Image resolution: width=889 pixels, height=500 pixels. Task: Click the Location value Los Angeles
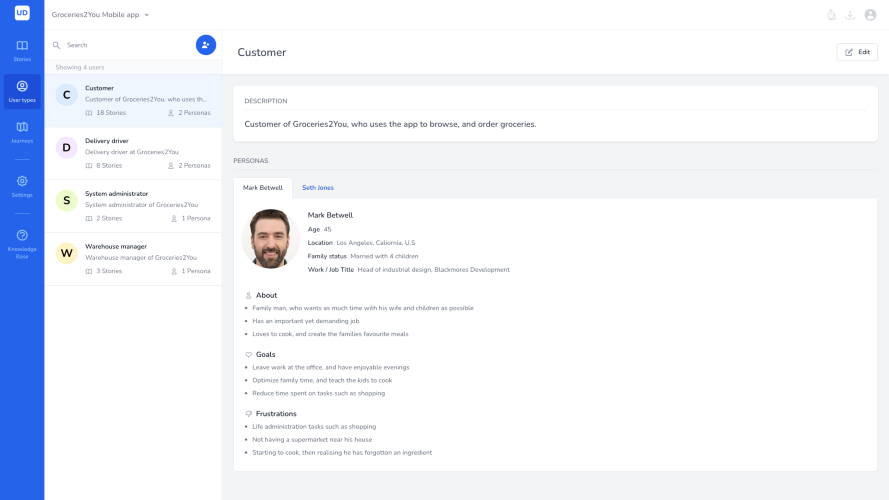point(376,243)
